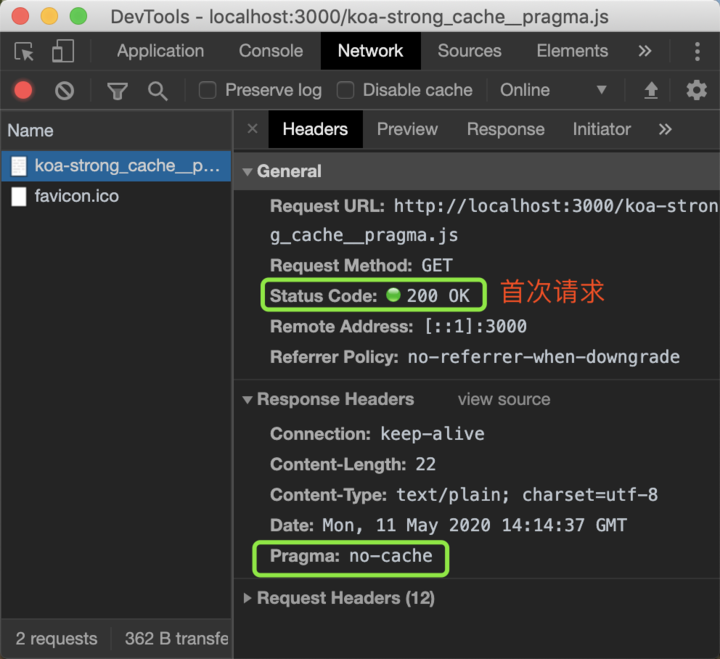
Task: Enable the Disable cache checkbox
Action: pyautogui.click(x=345, y=90)
